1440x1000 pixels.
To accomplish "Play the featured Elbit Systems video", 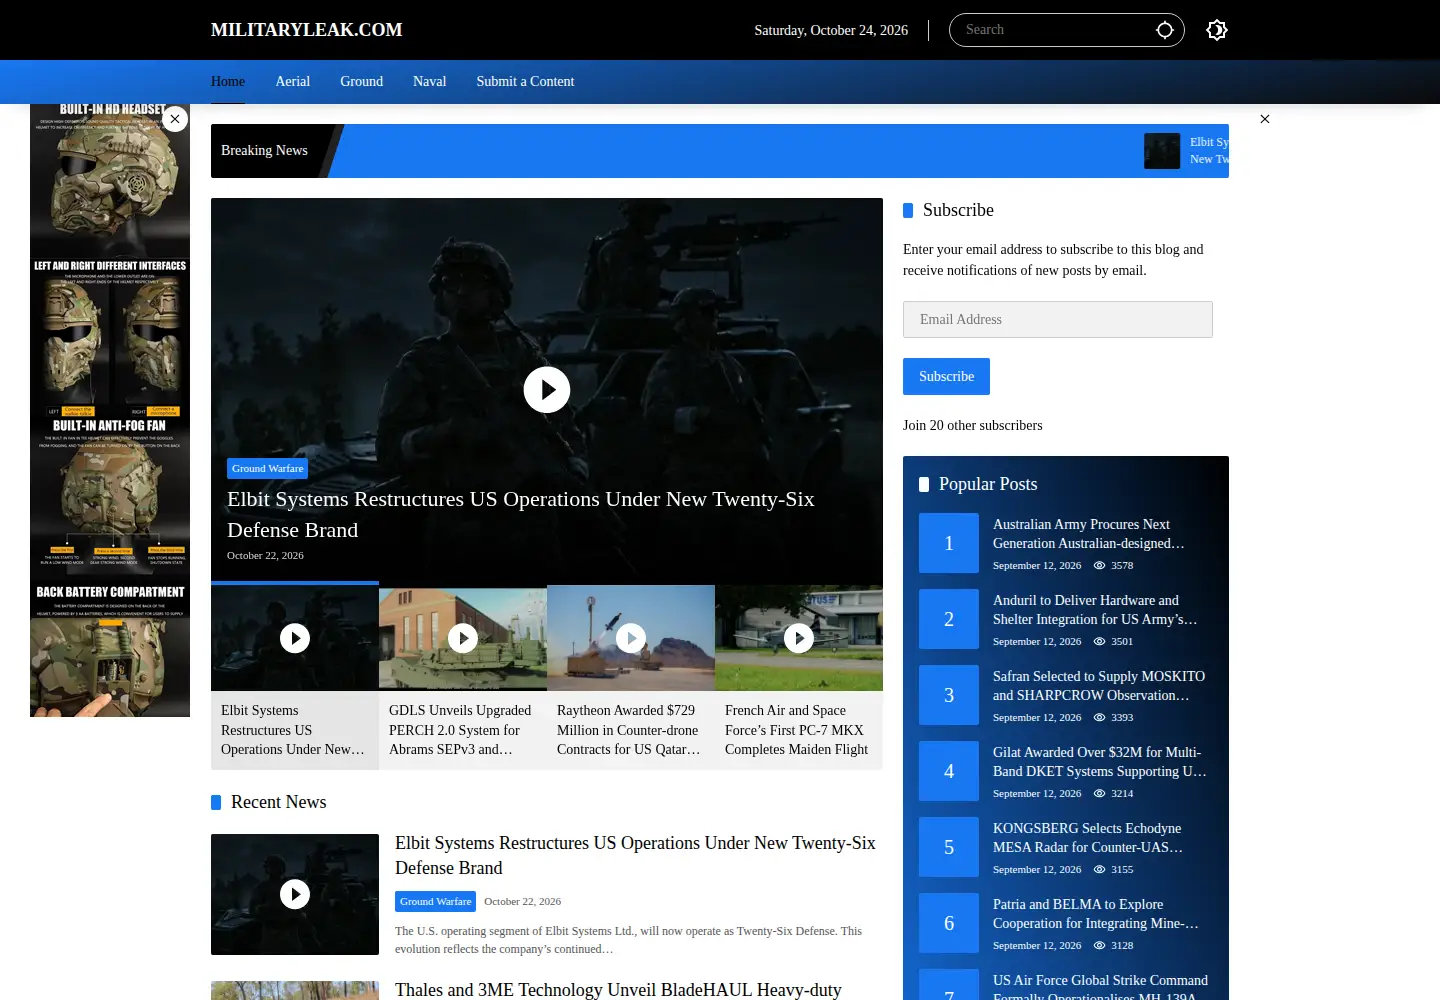I will (547, 390).
